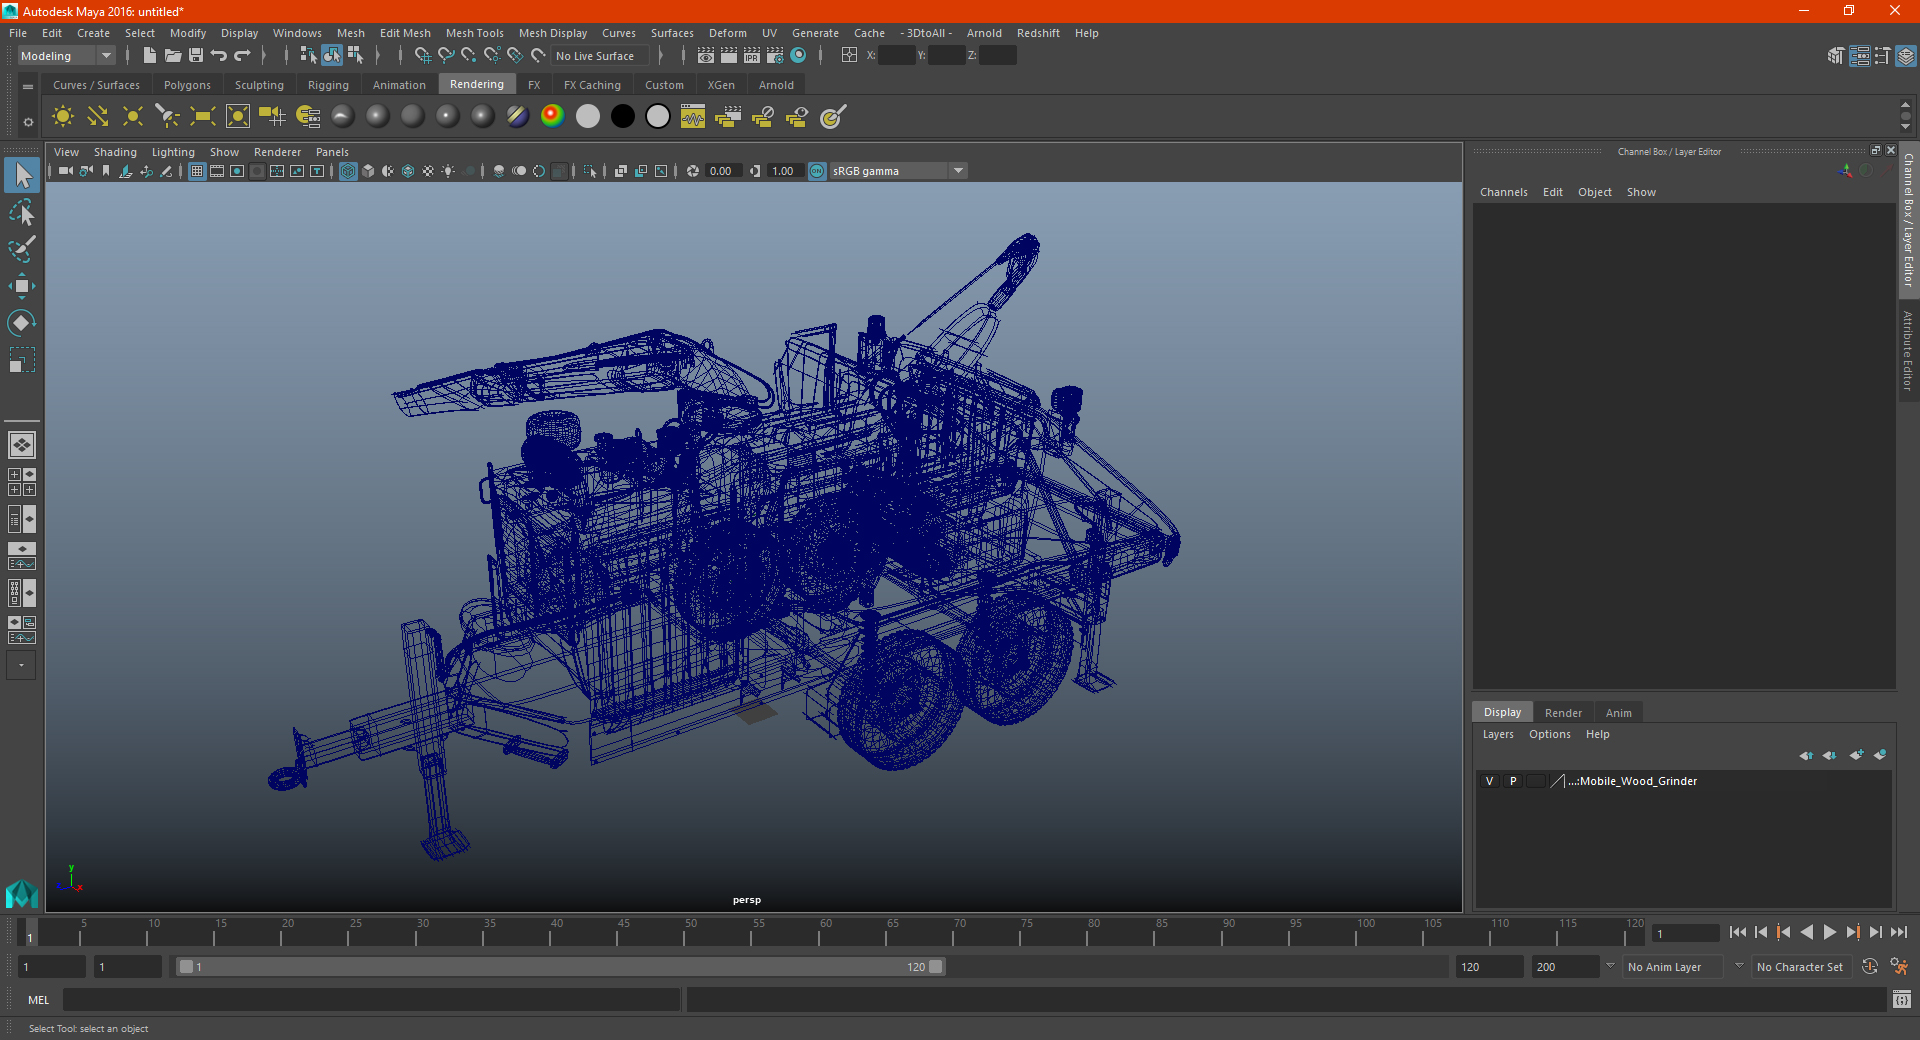Open the Mesh Tools menu
Viewport: 1920px width, 1040px height.
coord(474,33)
